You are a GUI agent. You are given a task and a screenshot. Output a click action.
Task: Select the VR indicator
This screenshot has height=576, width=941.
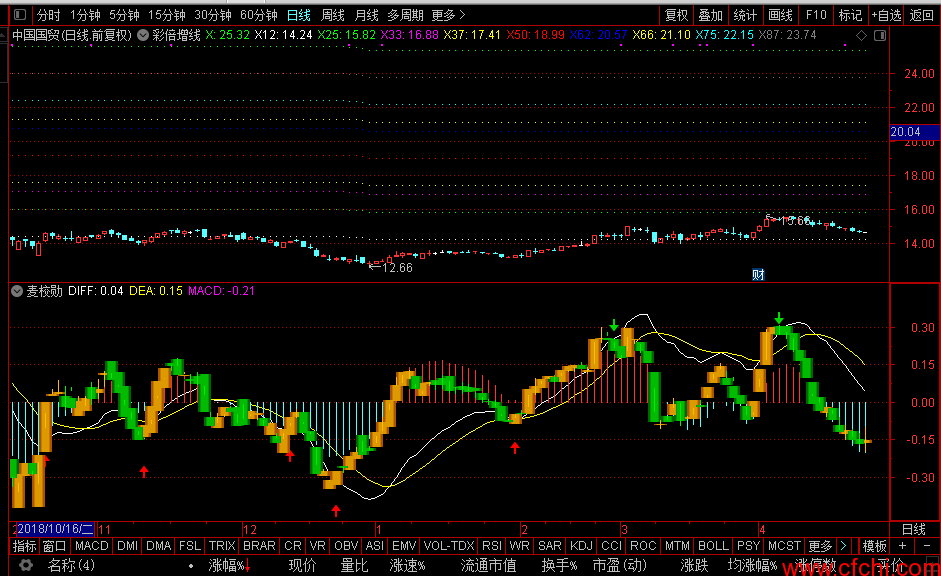click(x=317, y=546)
